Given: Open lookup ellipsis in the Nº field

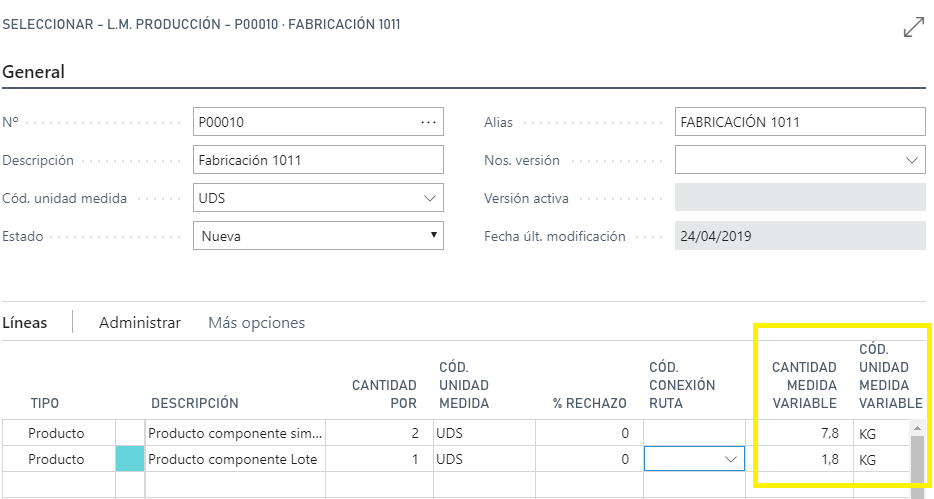Looking at the screenshot, I should click(428, 122).
